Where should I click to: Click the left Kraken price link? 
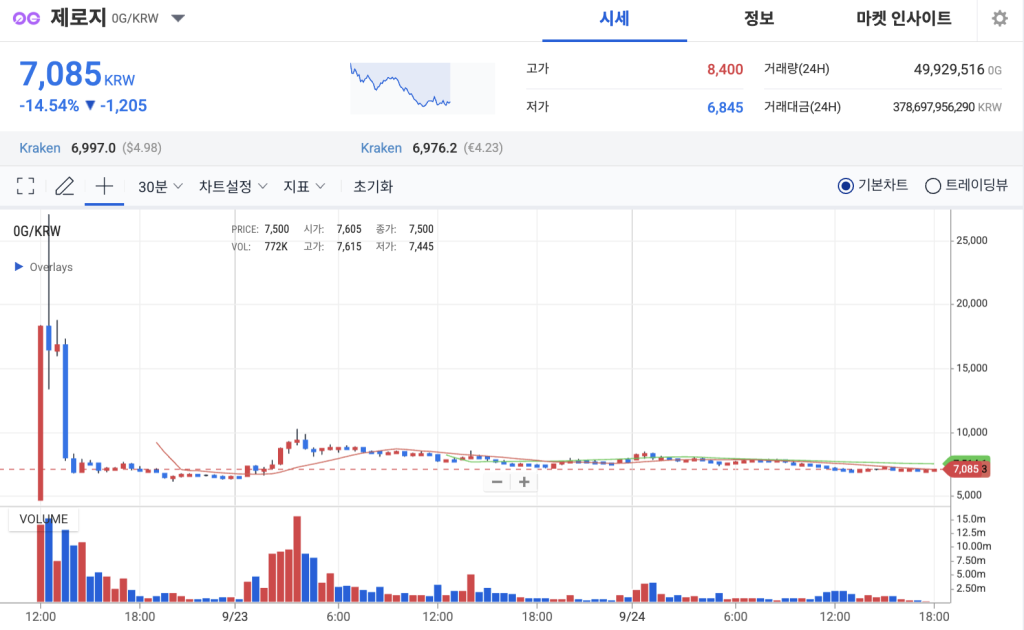click(x=40, y=147)
